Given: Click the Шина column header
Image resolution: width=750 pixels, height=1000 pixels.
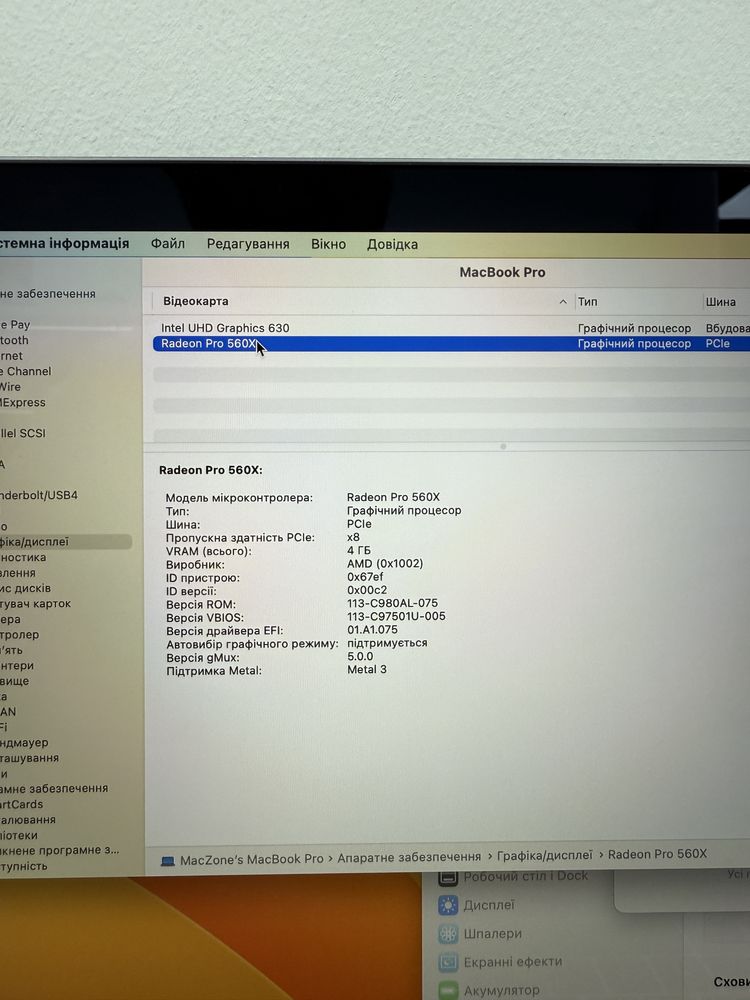Looking at the screenshot, I should click(721, 302).
